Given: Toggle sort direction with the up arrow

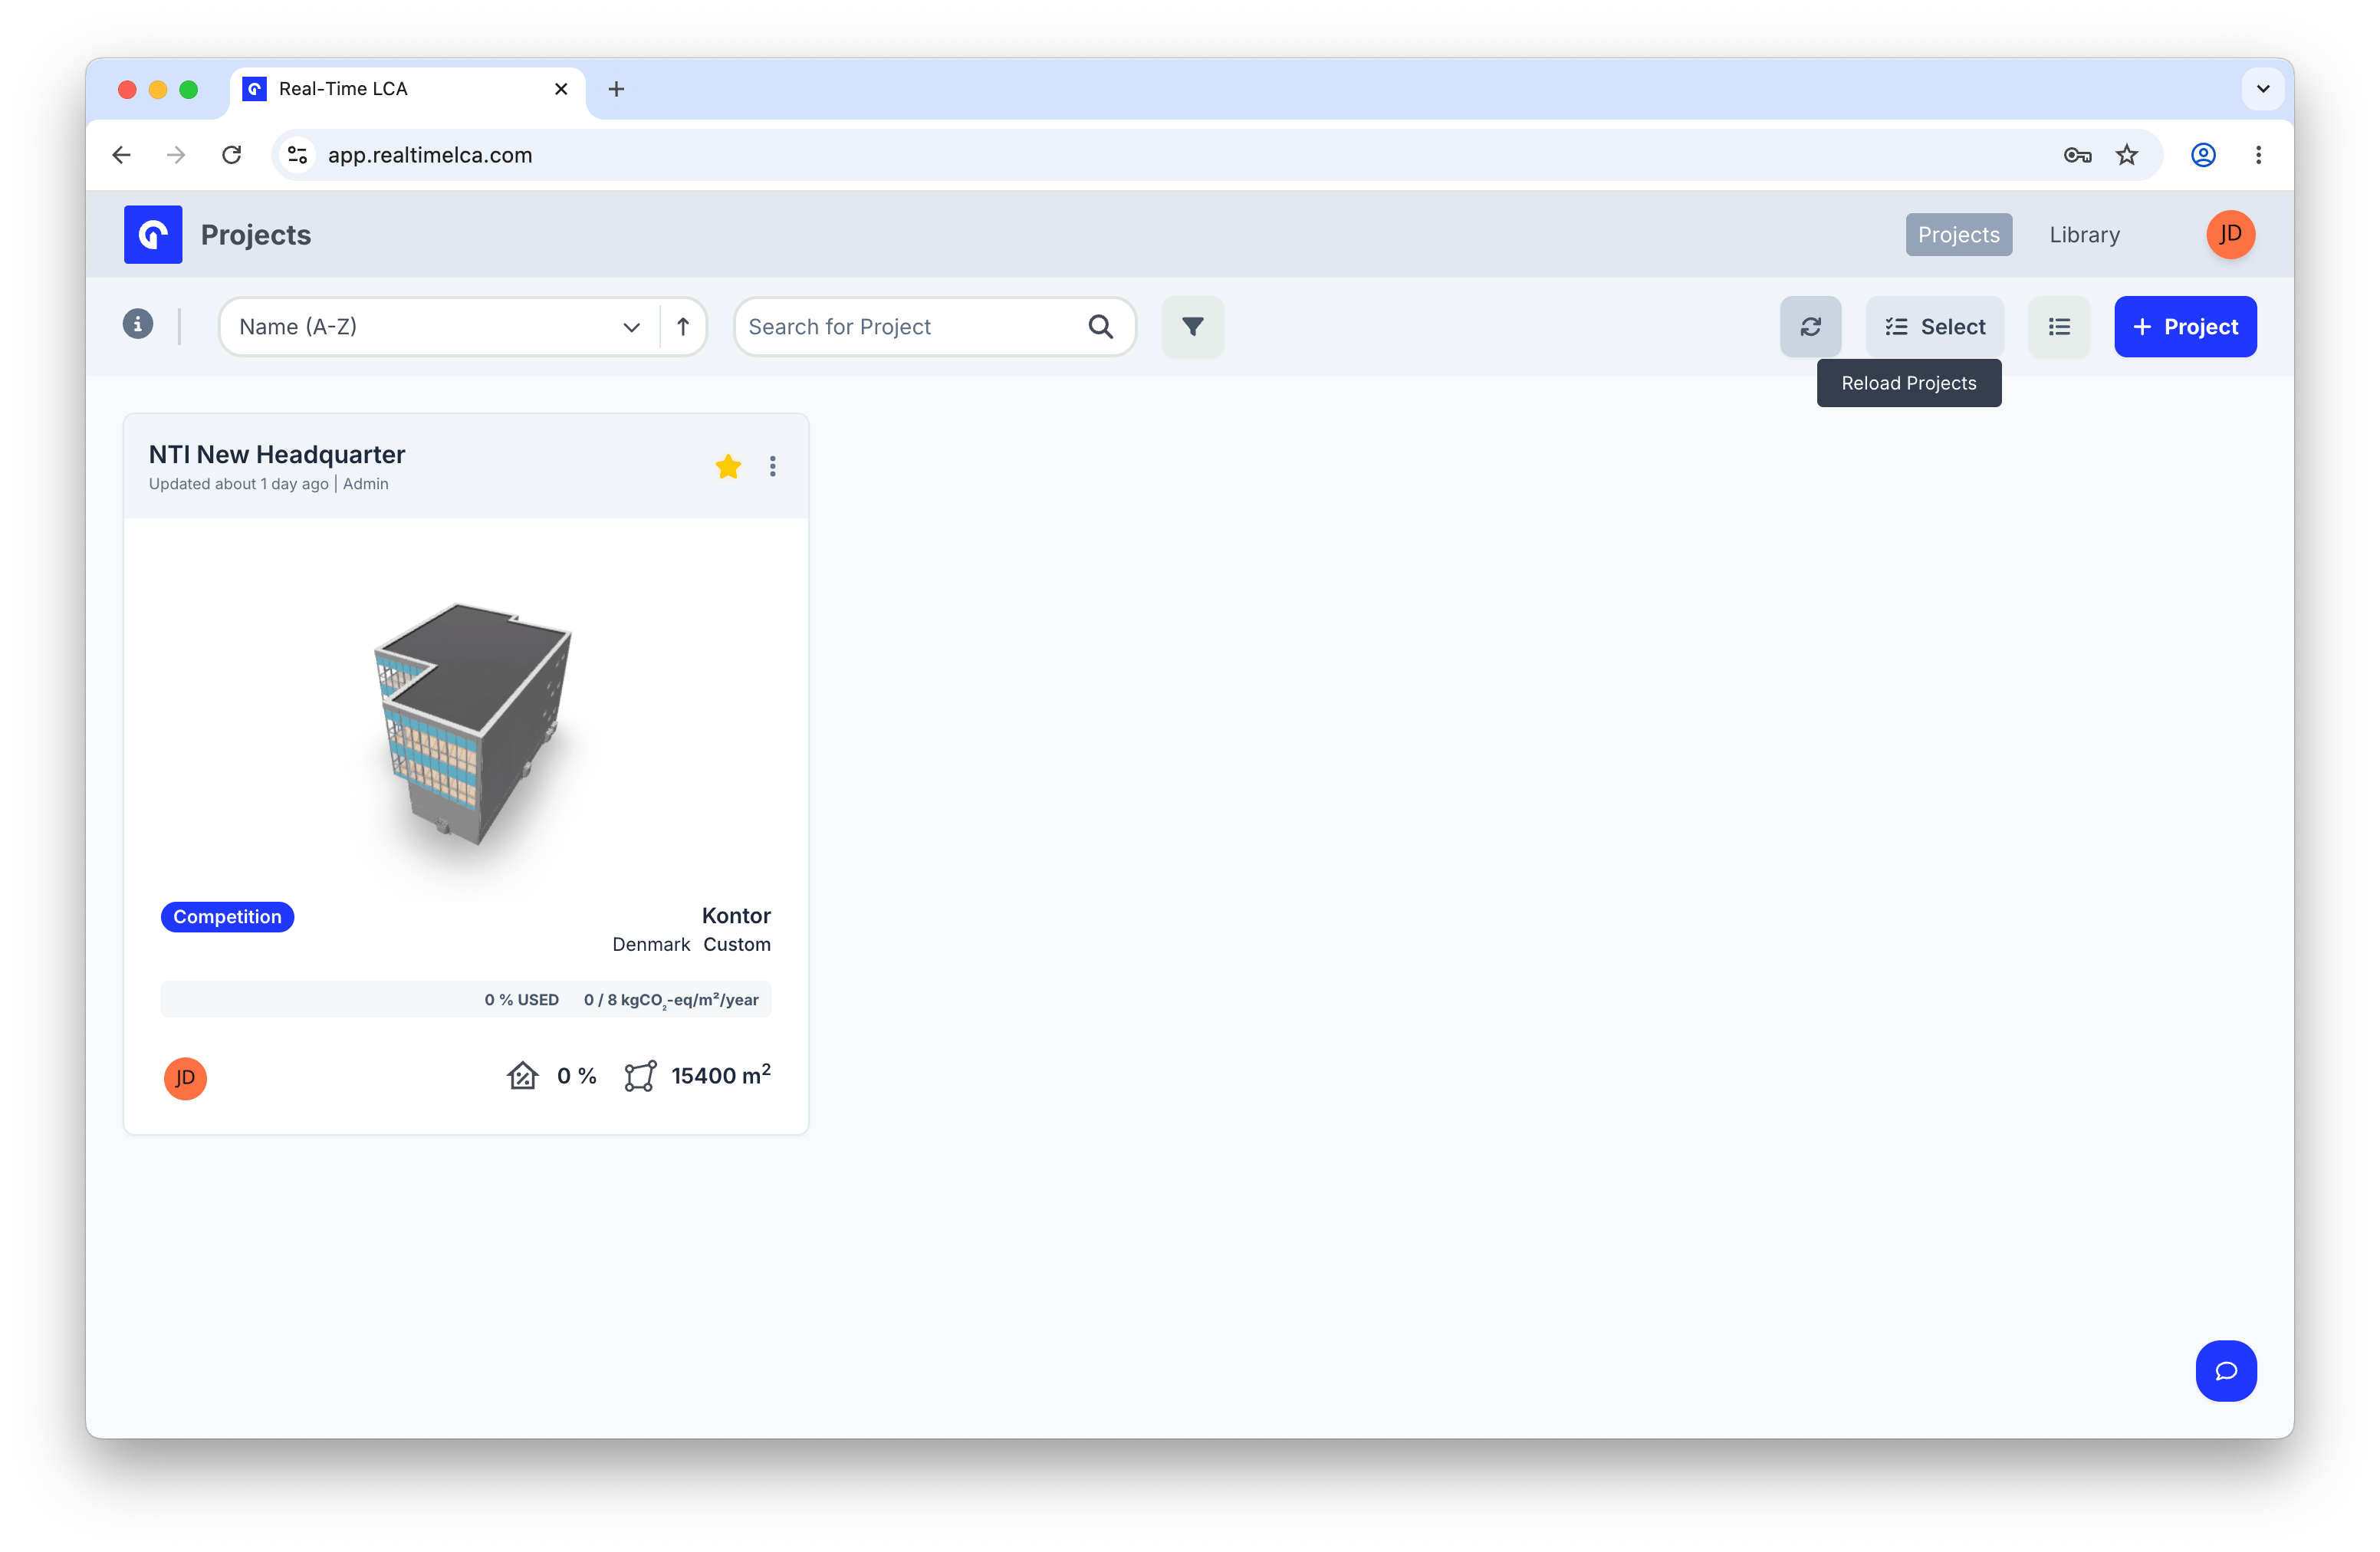Looking at the screenshot, I should pos(683,326).
